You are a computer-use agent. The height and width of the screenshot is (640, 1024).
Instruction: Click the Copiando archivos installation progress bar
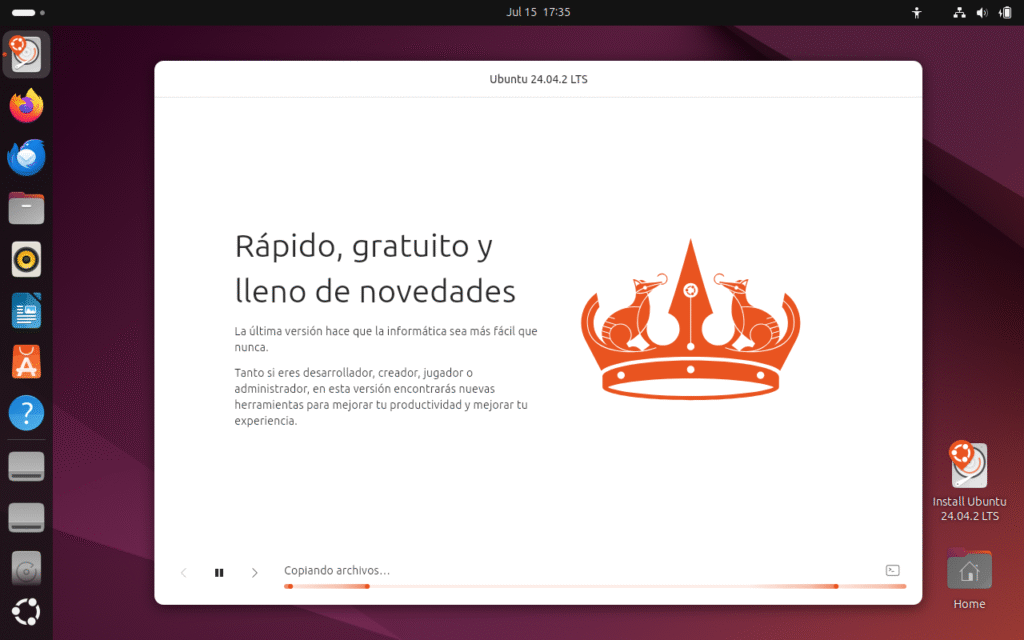(595, 586)
